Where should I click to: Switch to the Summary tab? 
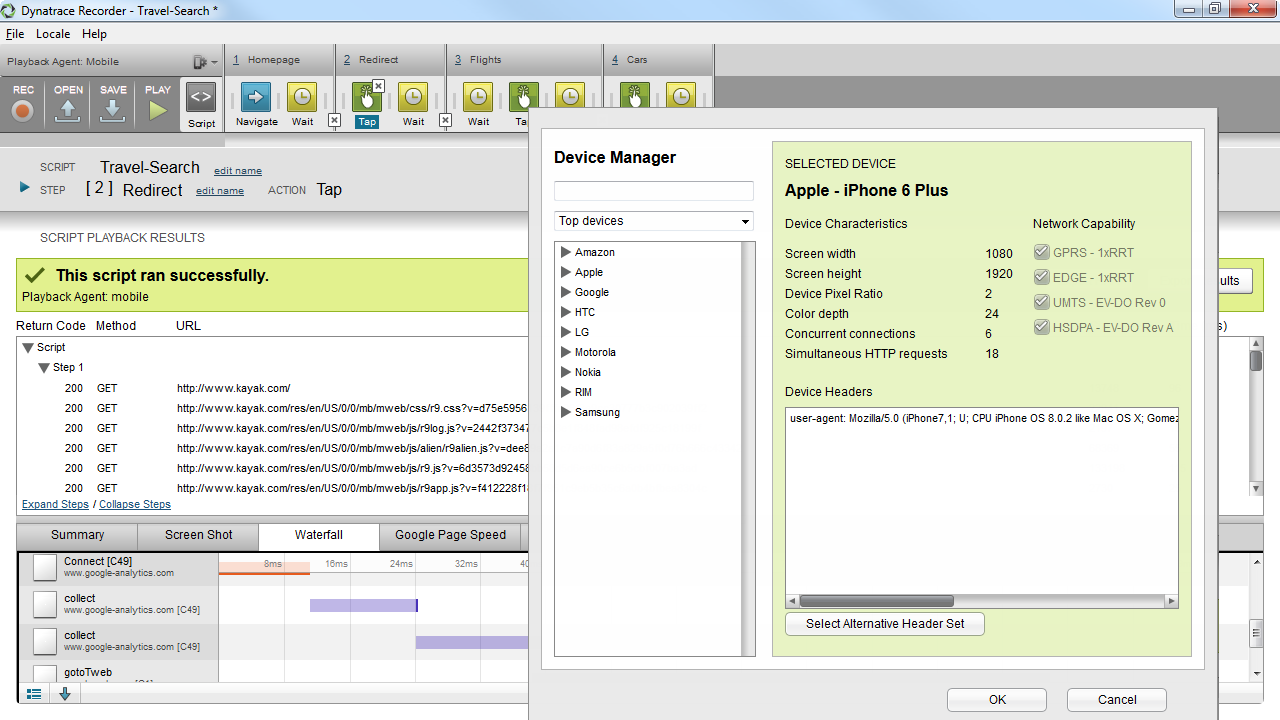tap(78, 535)
